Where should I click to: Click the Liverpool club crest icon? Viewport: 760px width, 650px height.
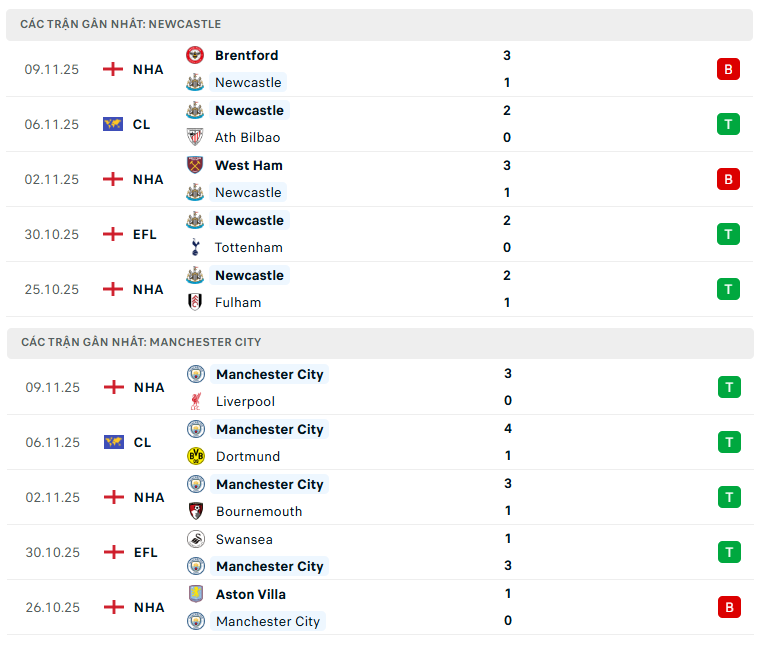click(196, 401)
